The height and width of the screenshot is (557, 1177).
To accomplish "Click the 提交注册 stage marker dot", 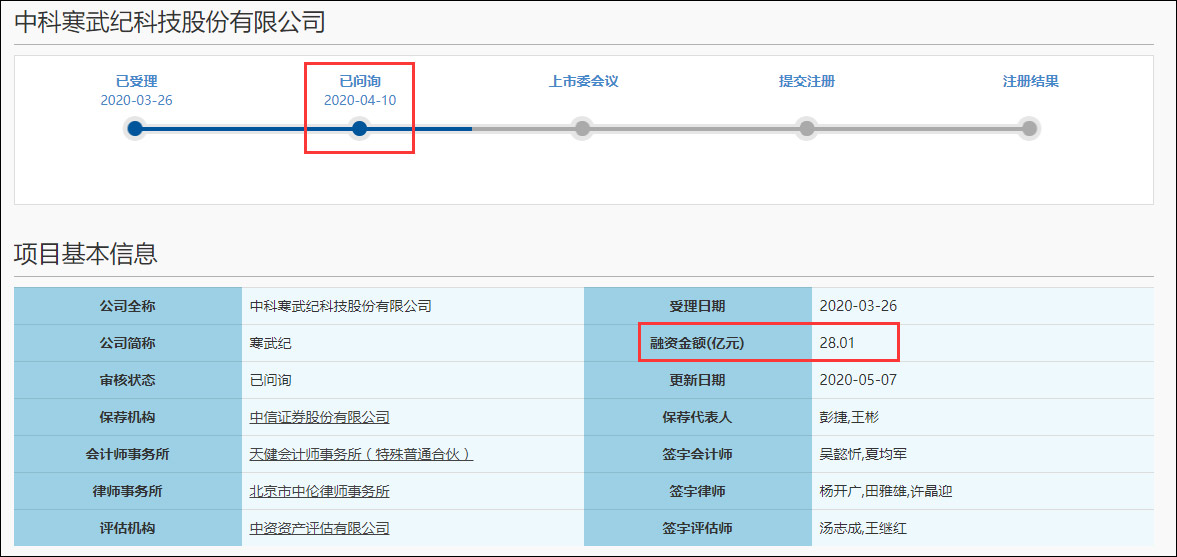I will point(806,128).
